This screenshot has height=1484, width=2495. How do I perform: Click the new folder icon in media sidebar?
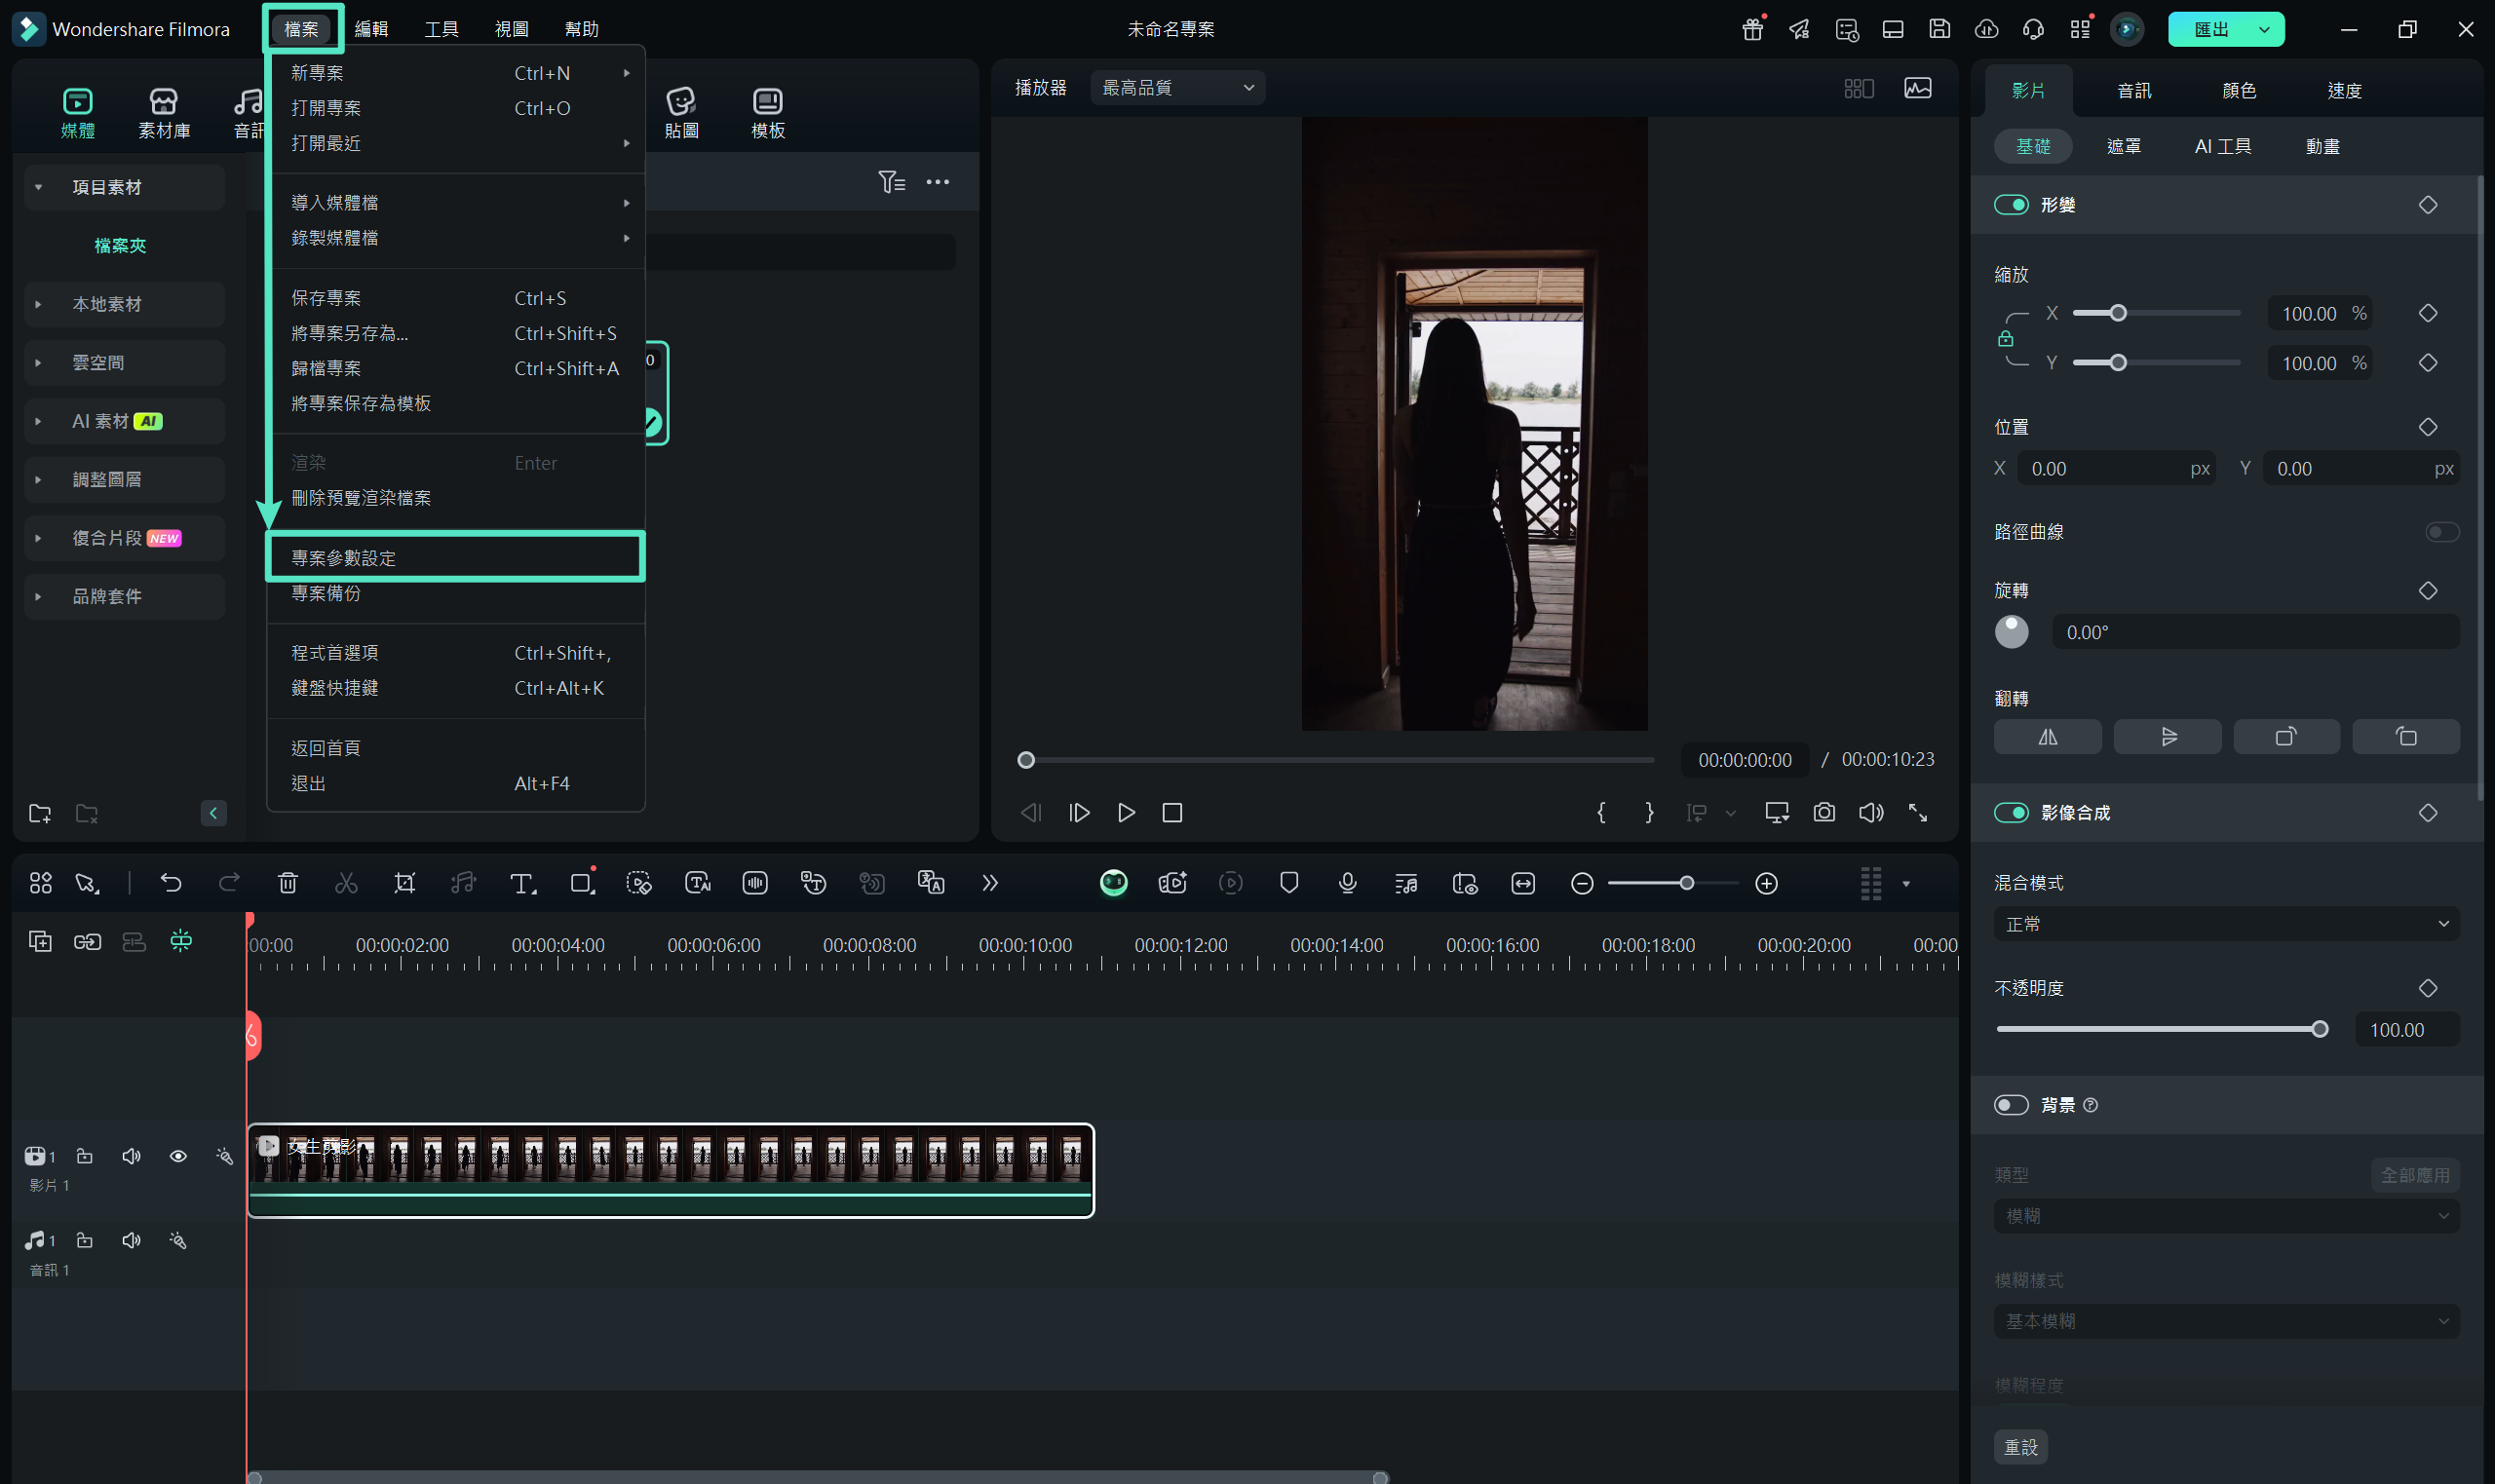click(40, 814)
